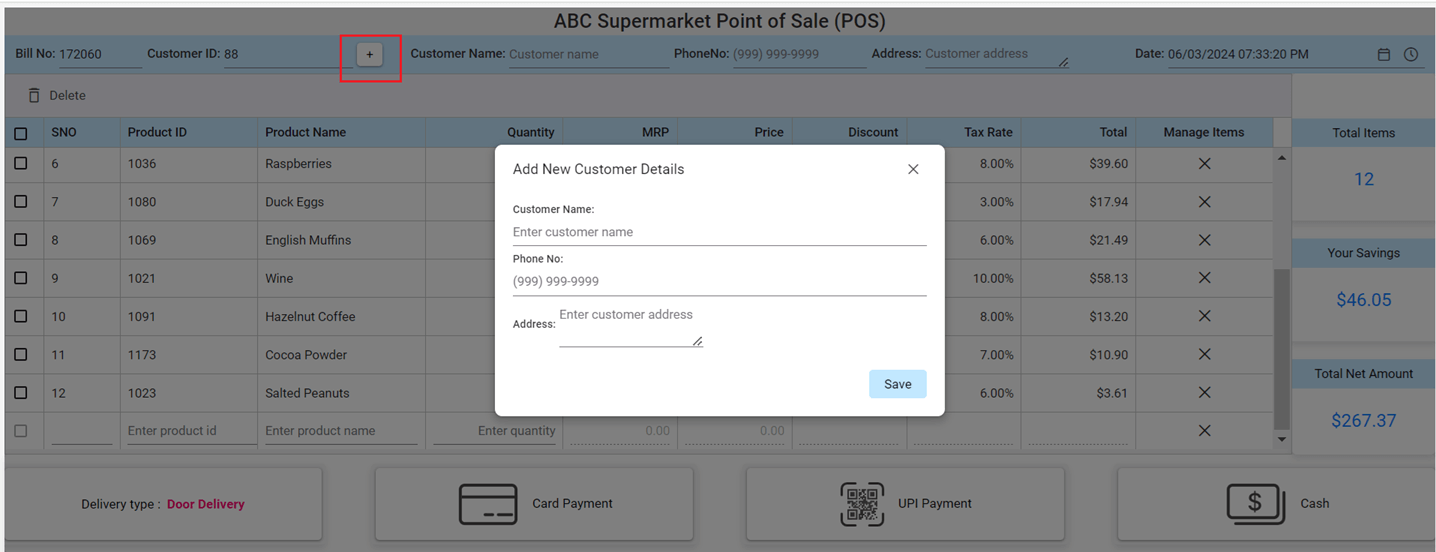Remove the Salted Peanuts row with X
The width and height of the screenshot is (1436, 552).
1204,393
